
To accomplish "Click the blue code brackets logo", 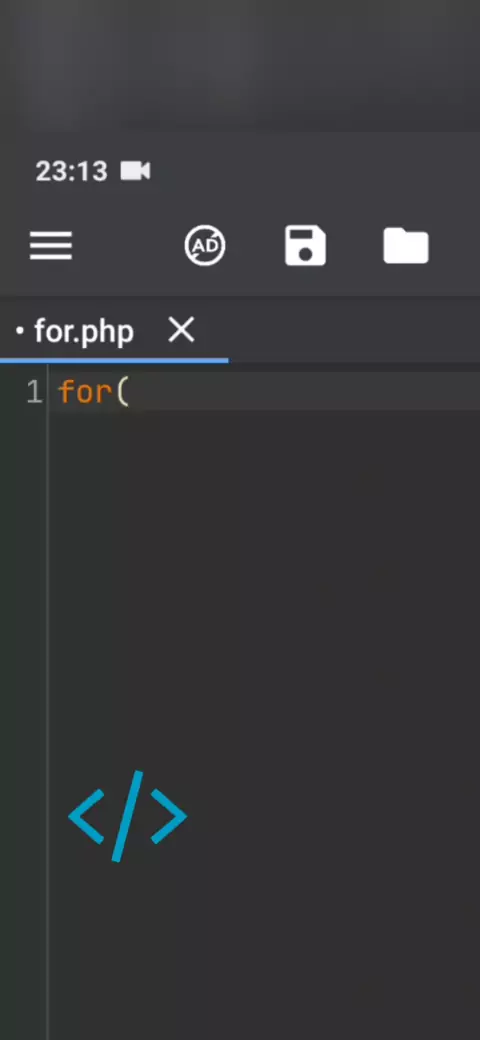I will 127,816.
